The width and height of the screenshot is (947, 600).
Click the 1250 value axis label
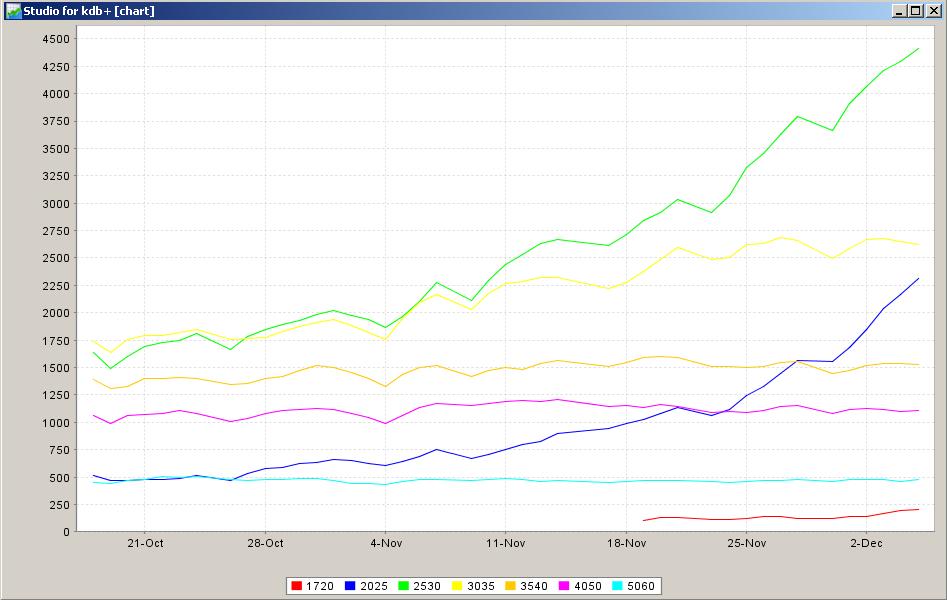click(x=56, y=395)
